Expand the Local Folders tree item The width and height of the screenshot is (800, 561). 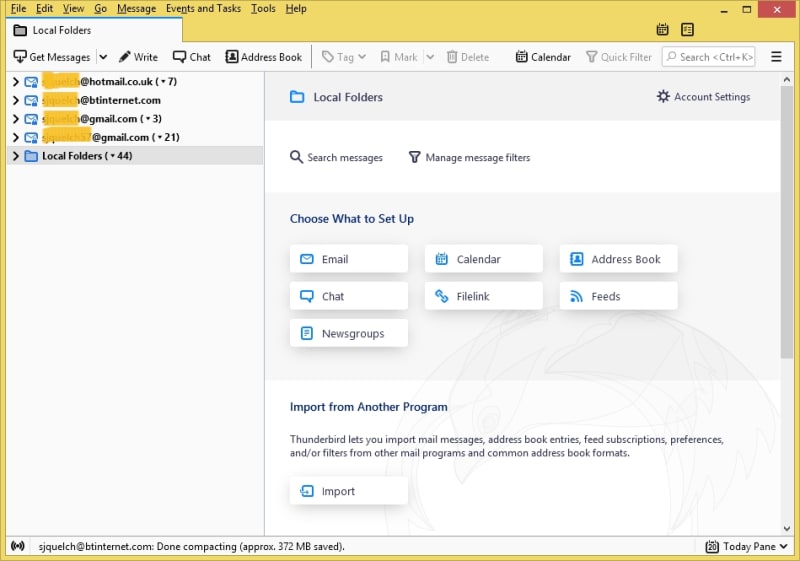[16, 156]
